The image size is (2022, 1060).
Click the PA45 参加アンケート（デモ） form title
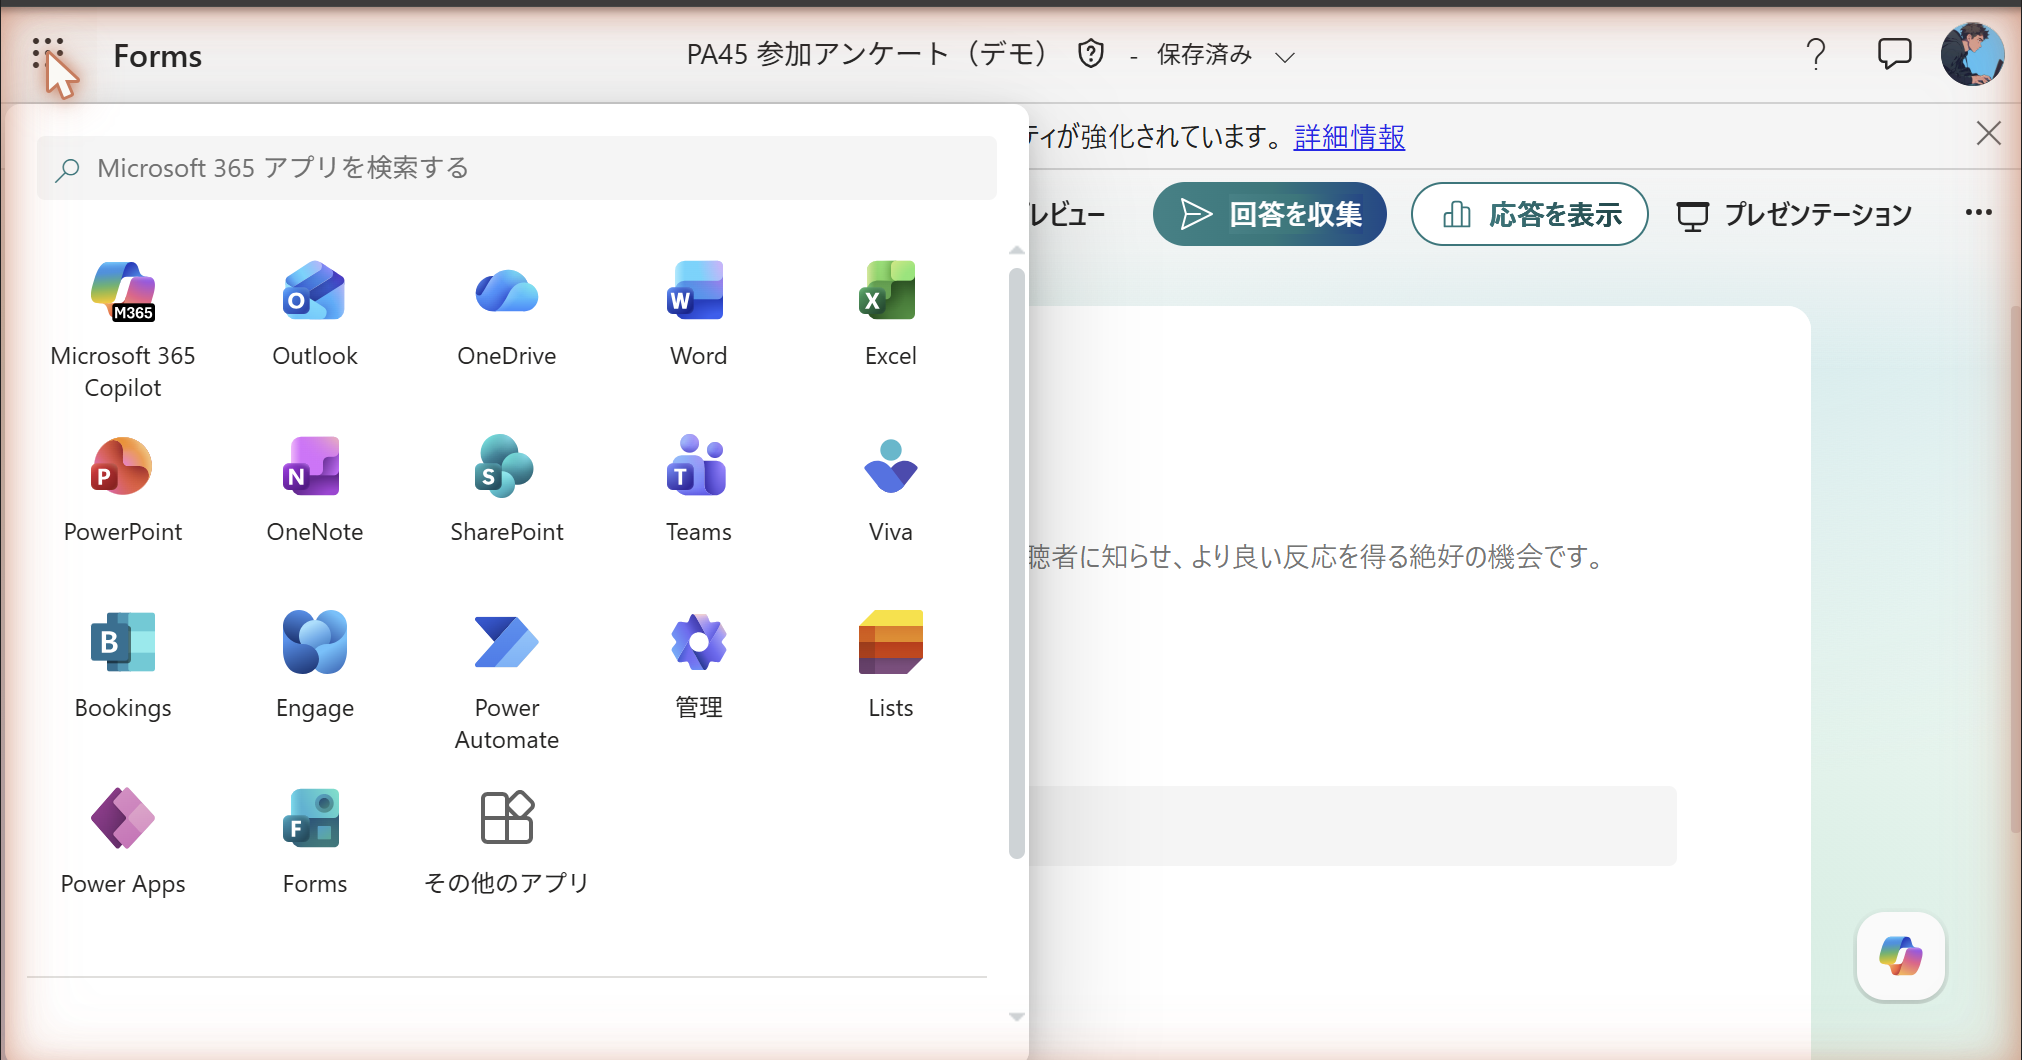(866, 54)
